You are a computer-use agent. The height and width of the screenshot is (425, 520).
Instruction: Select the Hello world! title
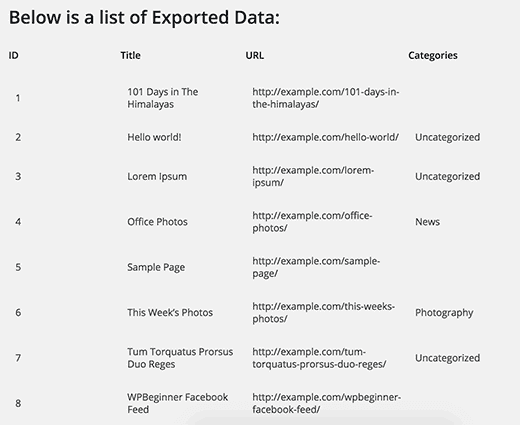pos(154,137)
